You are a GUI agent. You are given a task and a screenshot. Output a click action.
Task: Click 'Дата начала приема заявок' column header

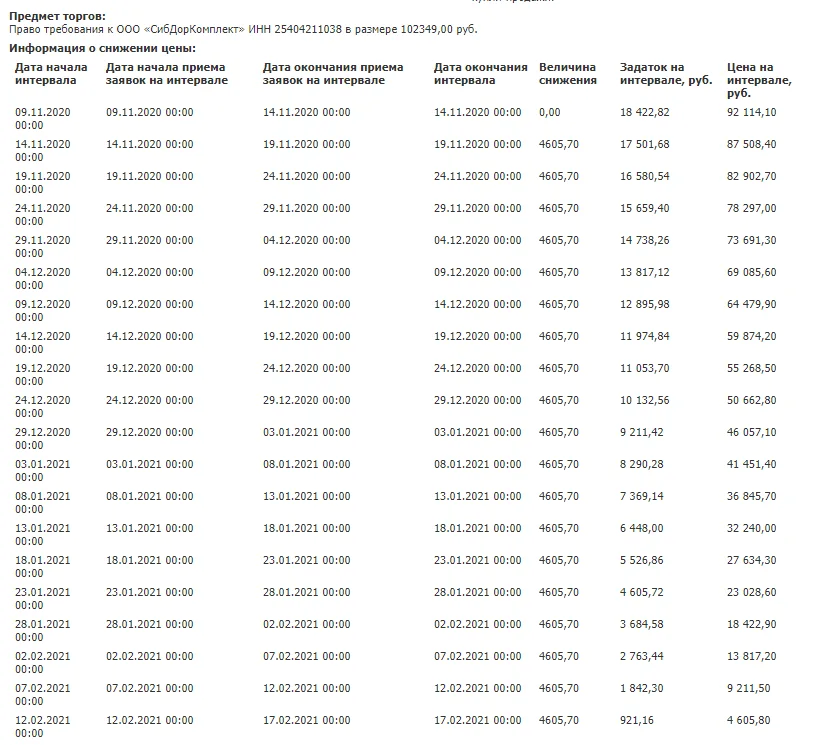[167, 74]
